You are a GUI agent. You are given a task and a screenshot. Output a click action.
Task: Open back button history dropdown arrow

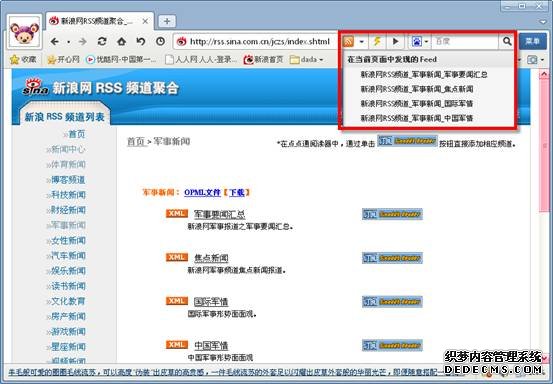[68, 42]
